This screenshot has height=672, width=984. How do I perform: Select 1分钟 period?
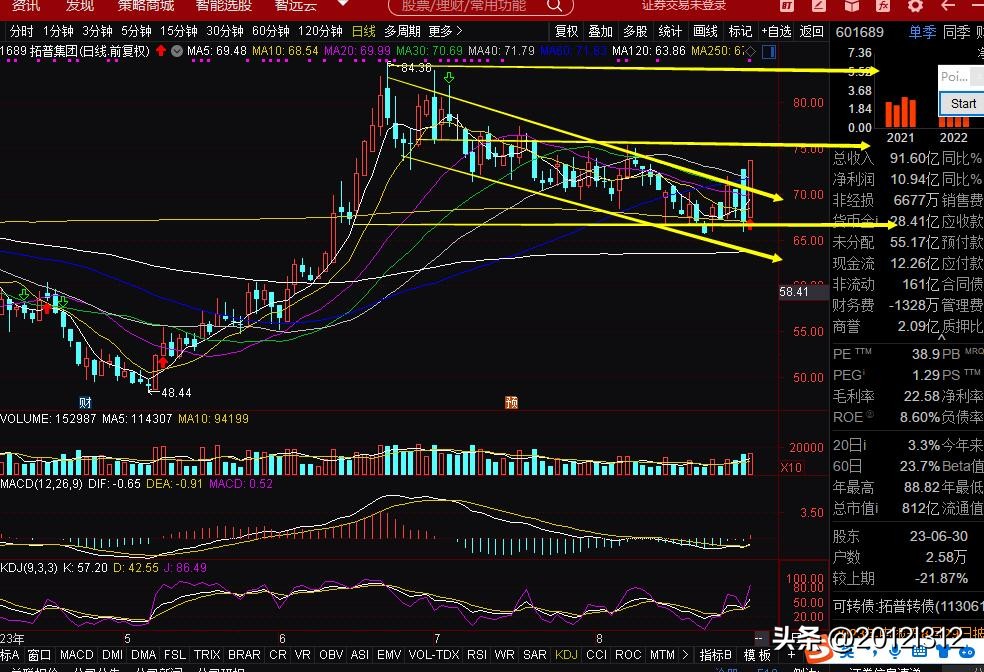(58, 31)
